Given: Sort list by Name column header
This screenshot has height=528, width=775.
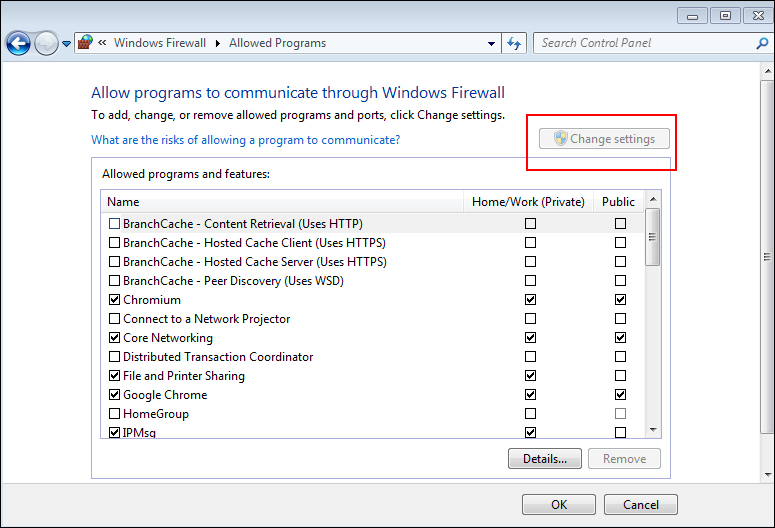Looking at the screenshot, I should pos(284,202).
